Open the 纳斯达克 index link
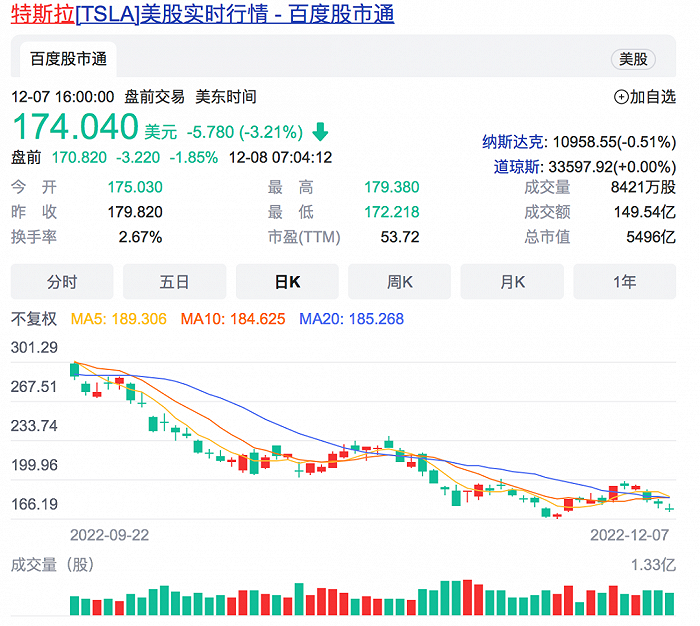 pos(512,142)
